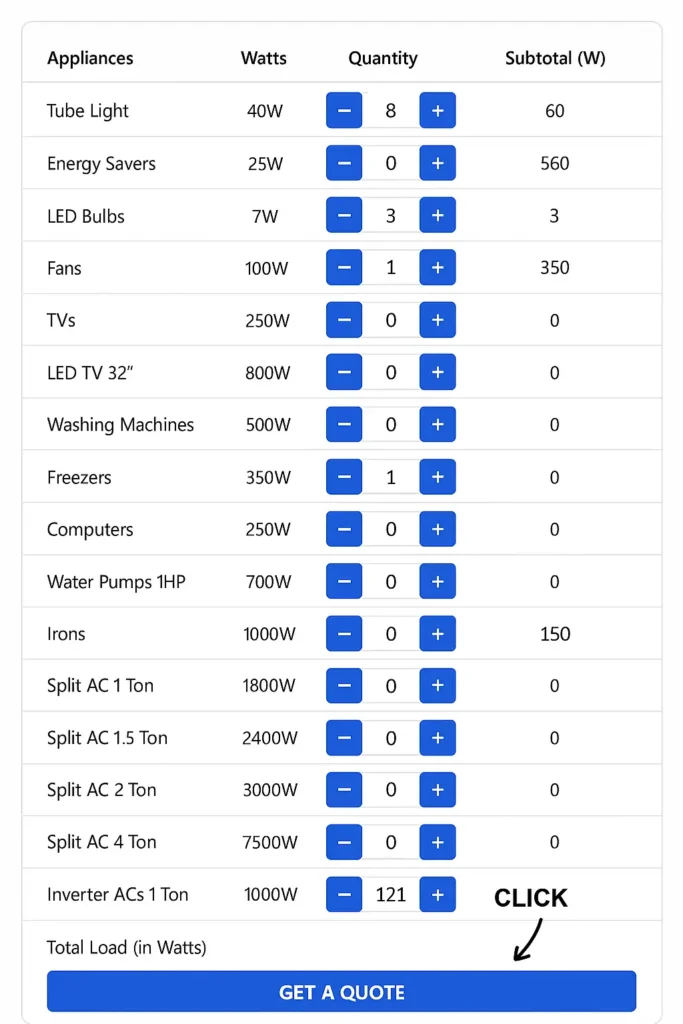Decrease Inverter ACs 1 Ton quantity
This screenshot has width=683, height=1024.
point(344,894)
